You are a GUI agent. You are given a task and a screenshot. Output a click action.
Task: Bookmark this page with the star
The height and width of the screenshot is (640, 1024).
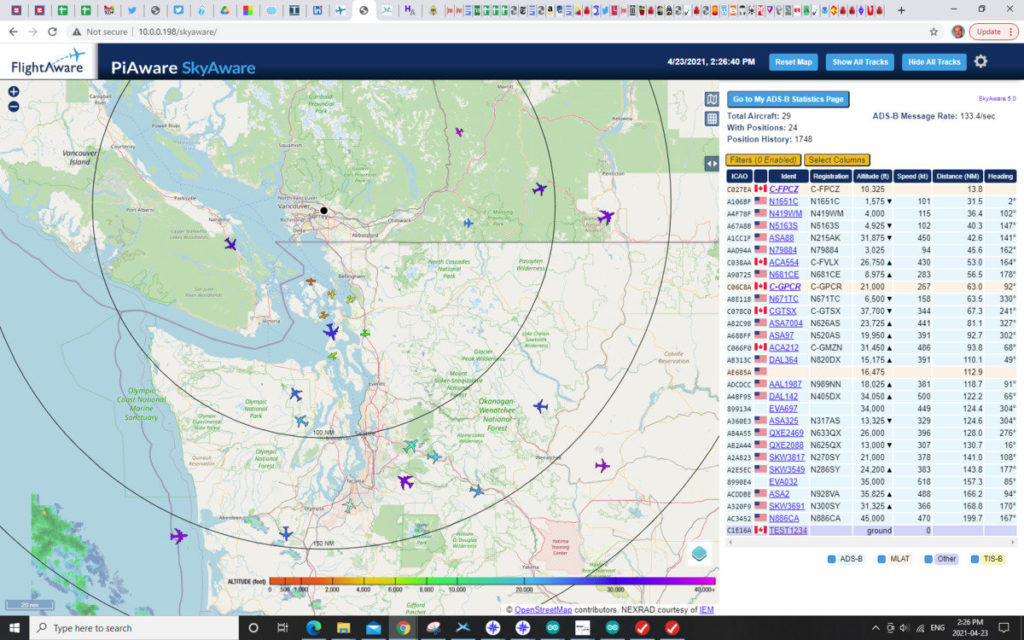(x=933, y=31)
